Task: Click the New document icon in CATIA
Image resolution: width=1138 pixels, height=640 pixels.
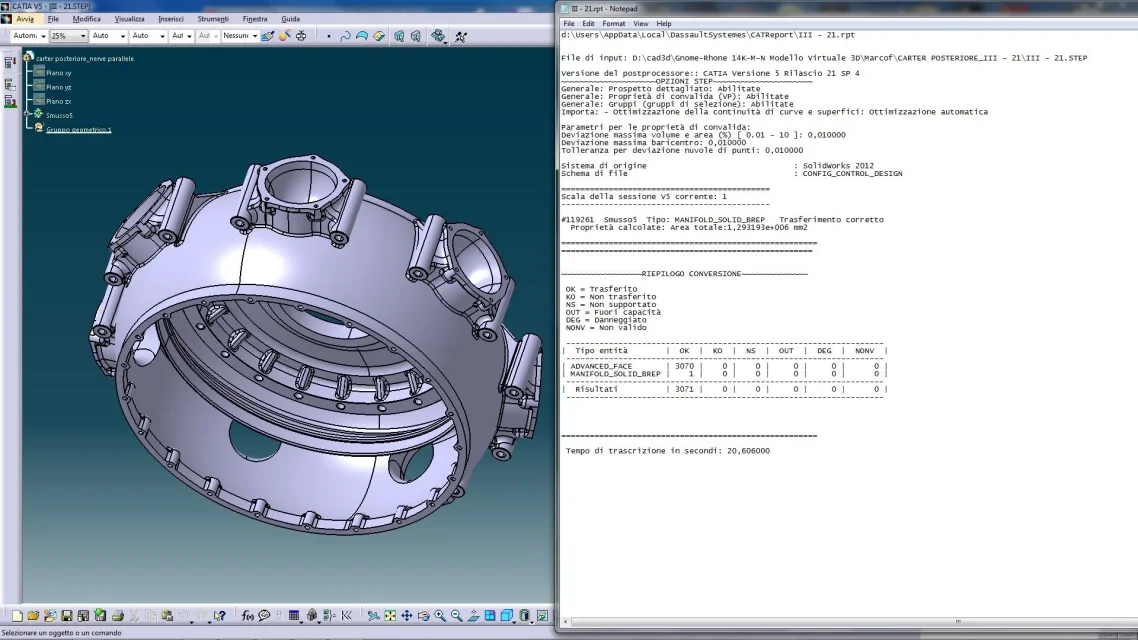Action: tap(17, 616)
